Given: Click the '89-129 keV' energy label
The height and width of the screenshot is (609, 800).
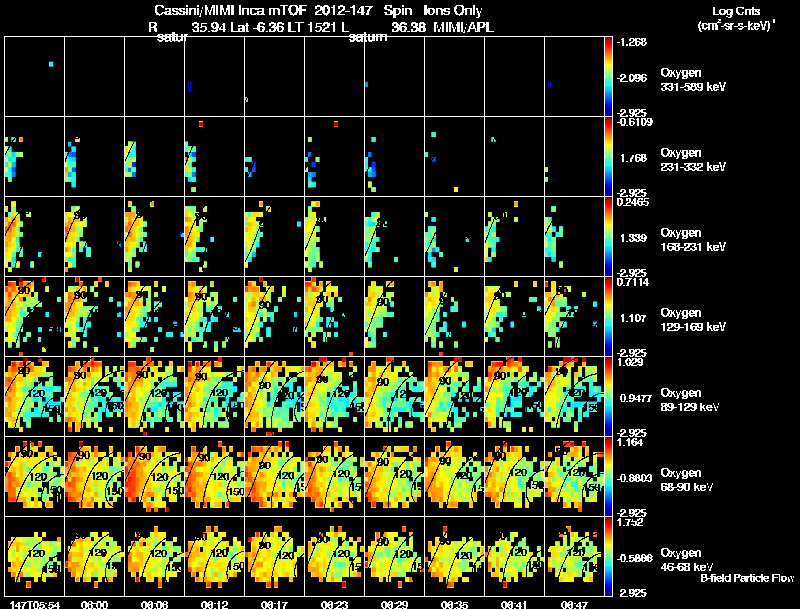Looking at the screenshot, I should point(690,407).
